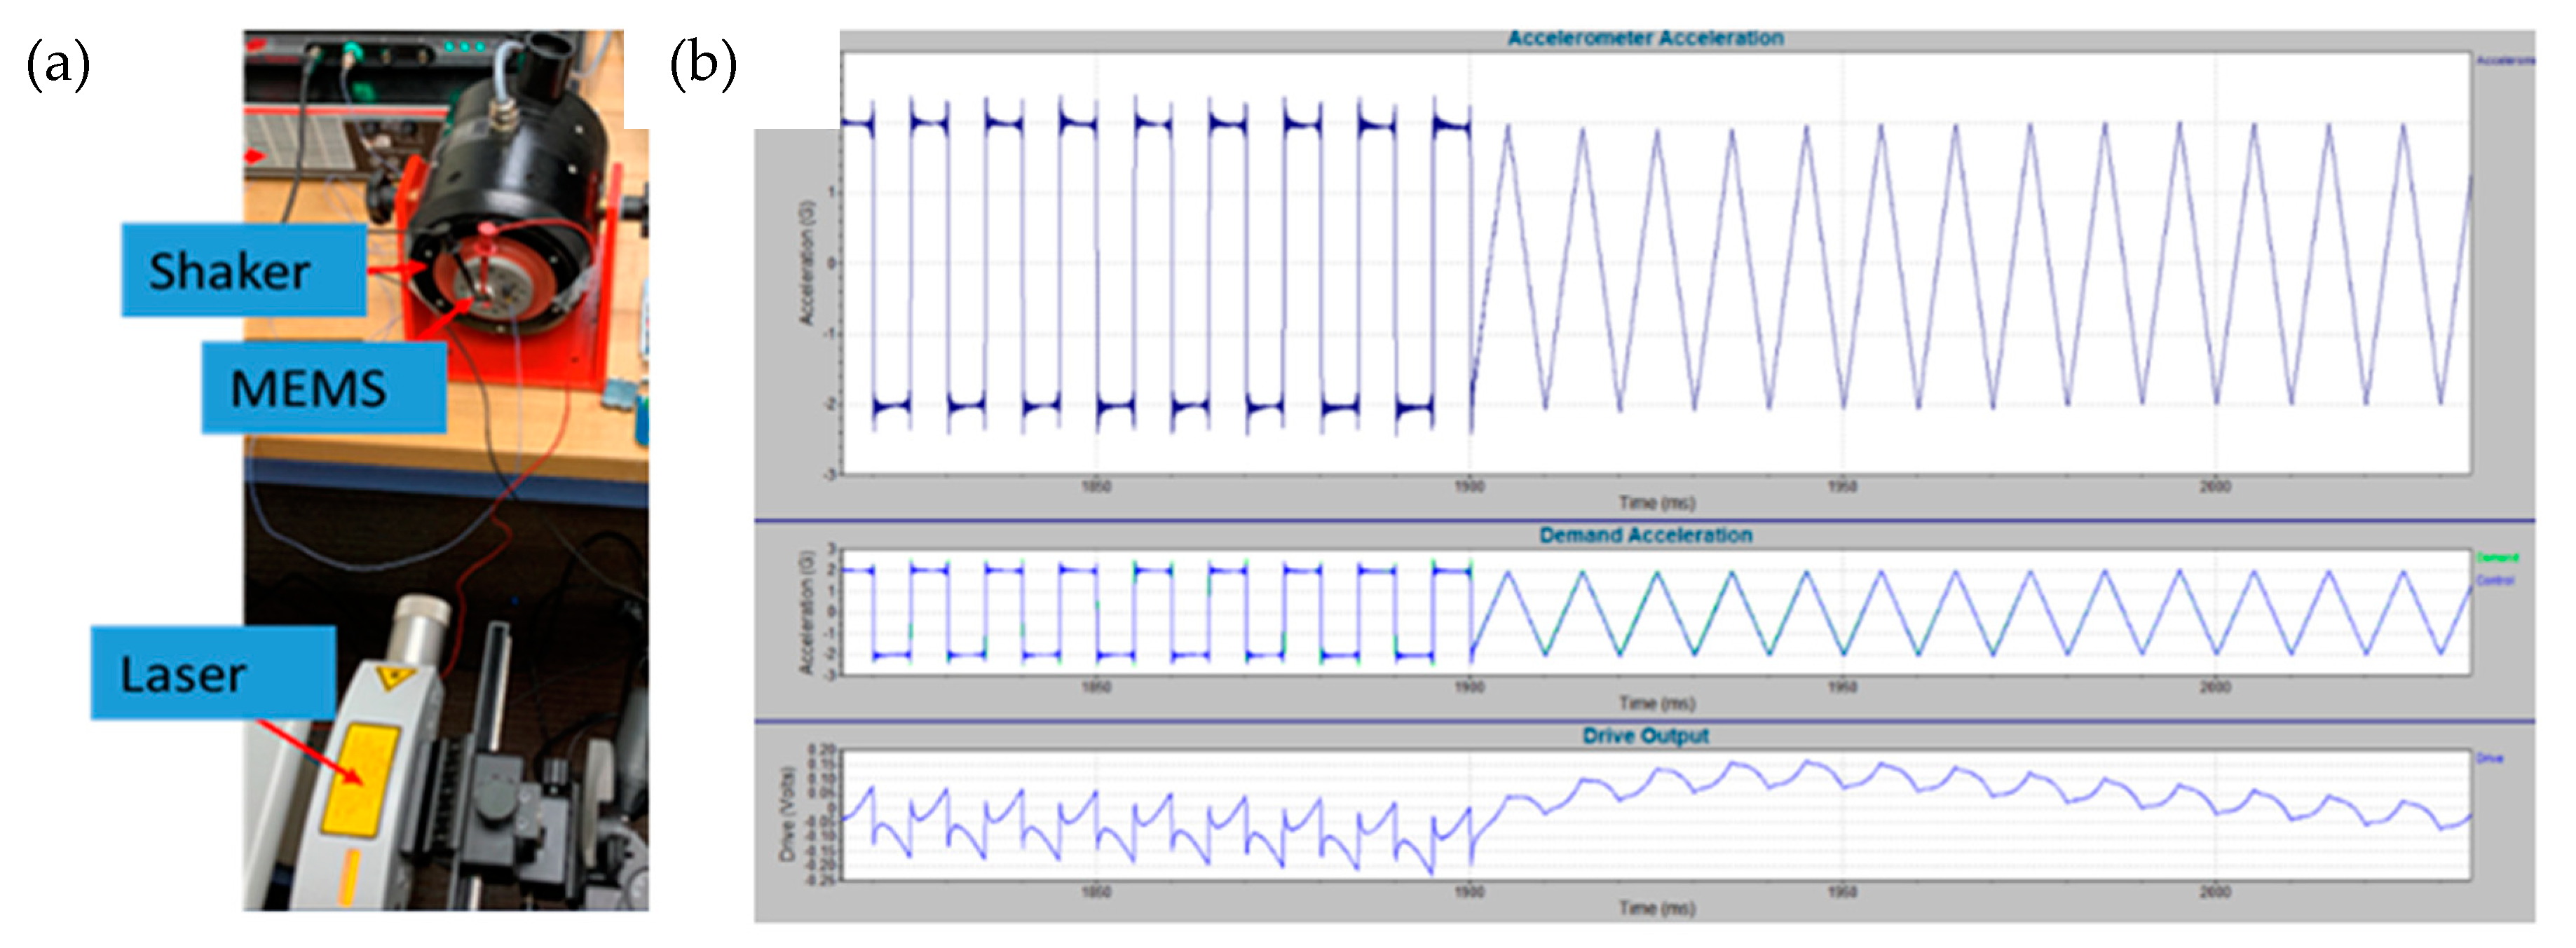Click the 1900 ms marker on top plot axis

(x=1469, y=487)
